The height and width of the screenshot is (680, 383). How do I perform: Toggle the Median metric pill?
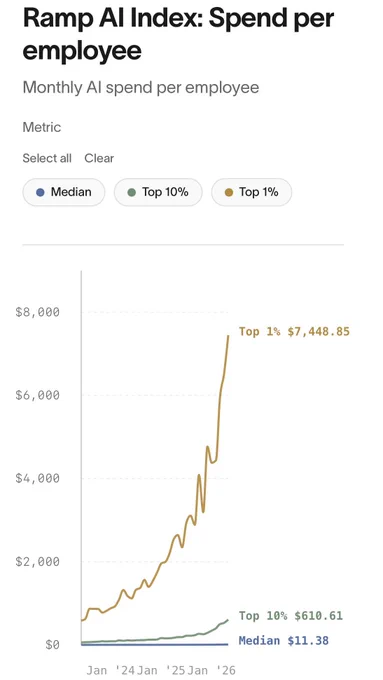pyautogui.click(x=64, y=192)
